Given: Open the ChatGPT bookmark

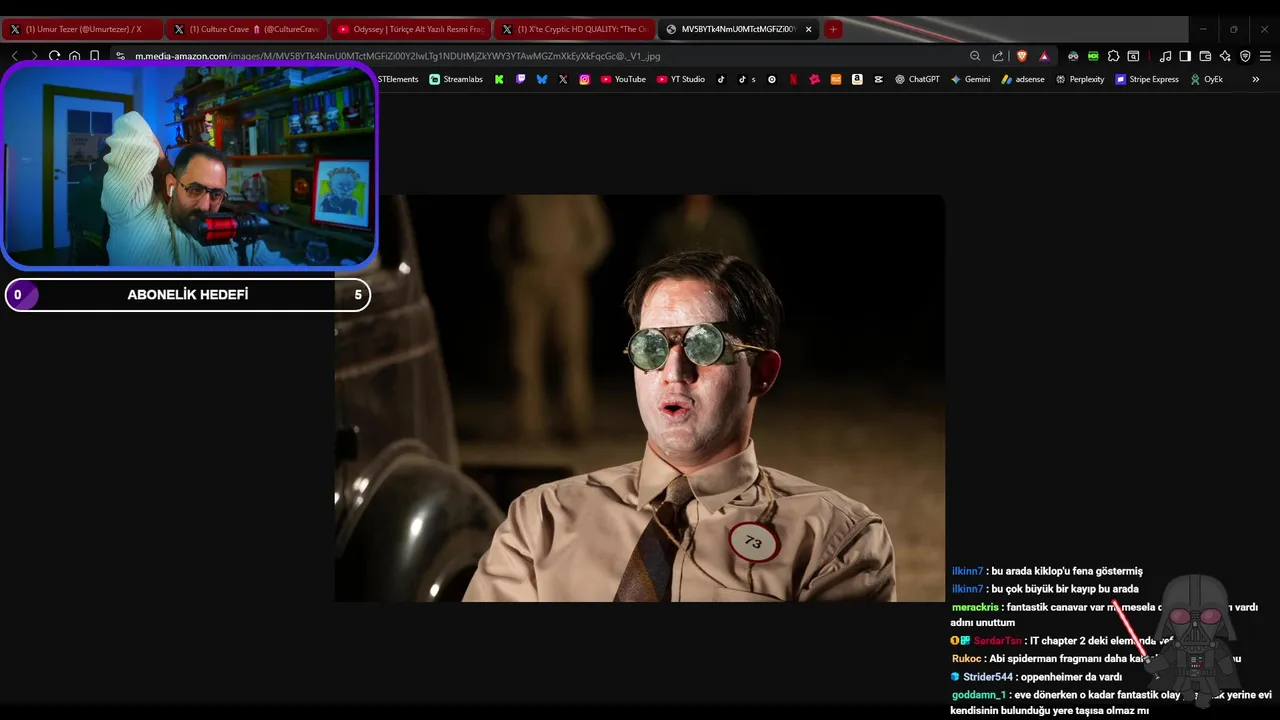Looking at the screenshot, I should pos(917,79).
